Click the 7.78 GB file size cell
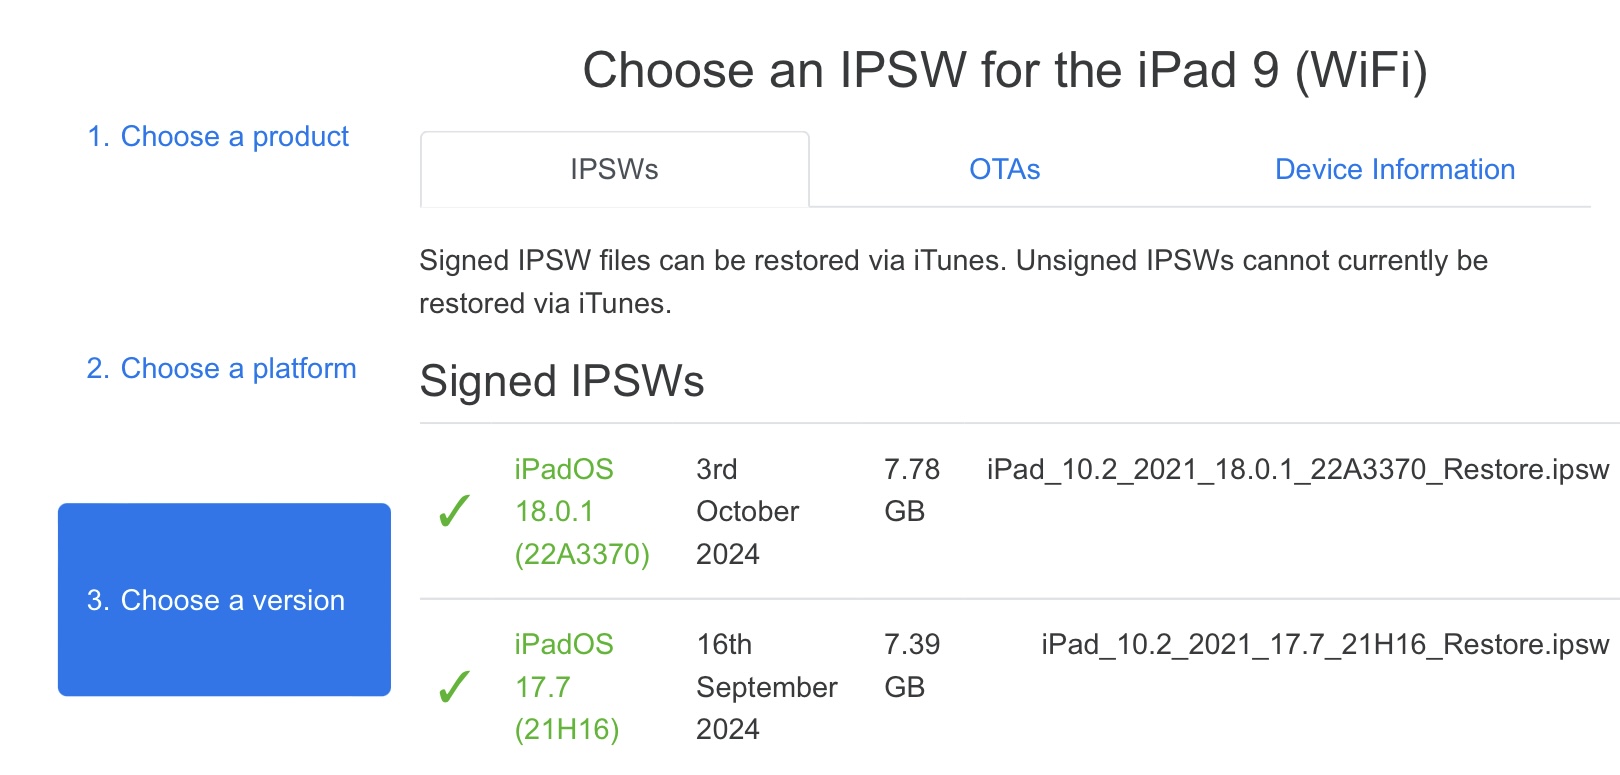 tap(912, 490)
